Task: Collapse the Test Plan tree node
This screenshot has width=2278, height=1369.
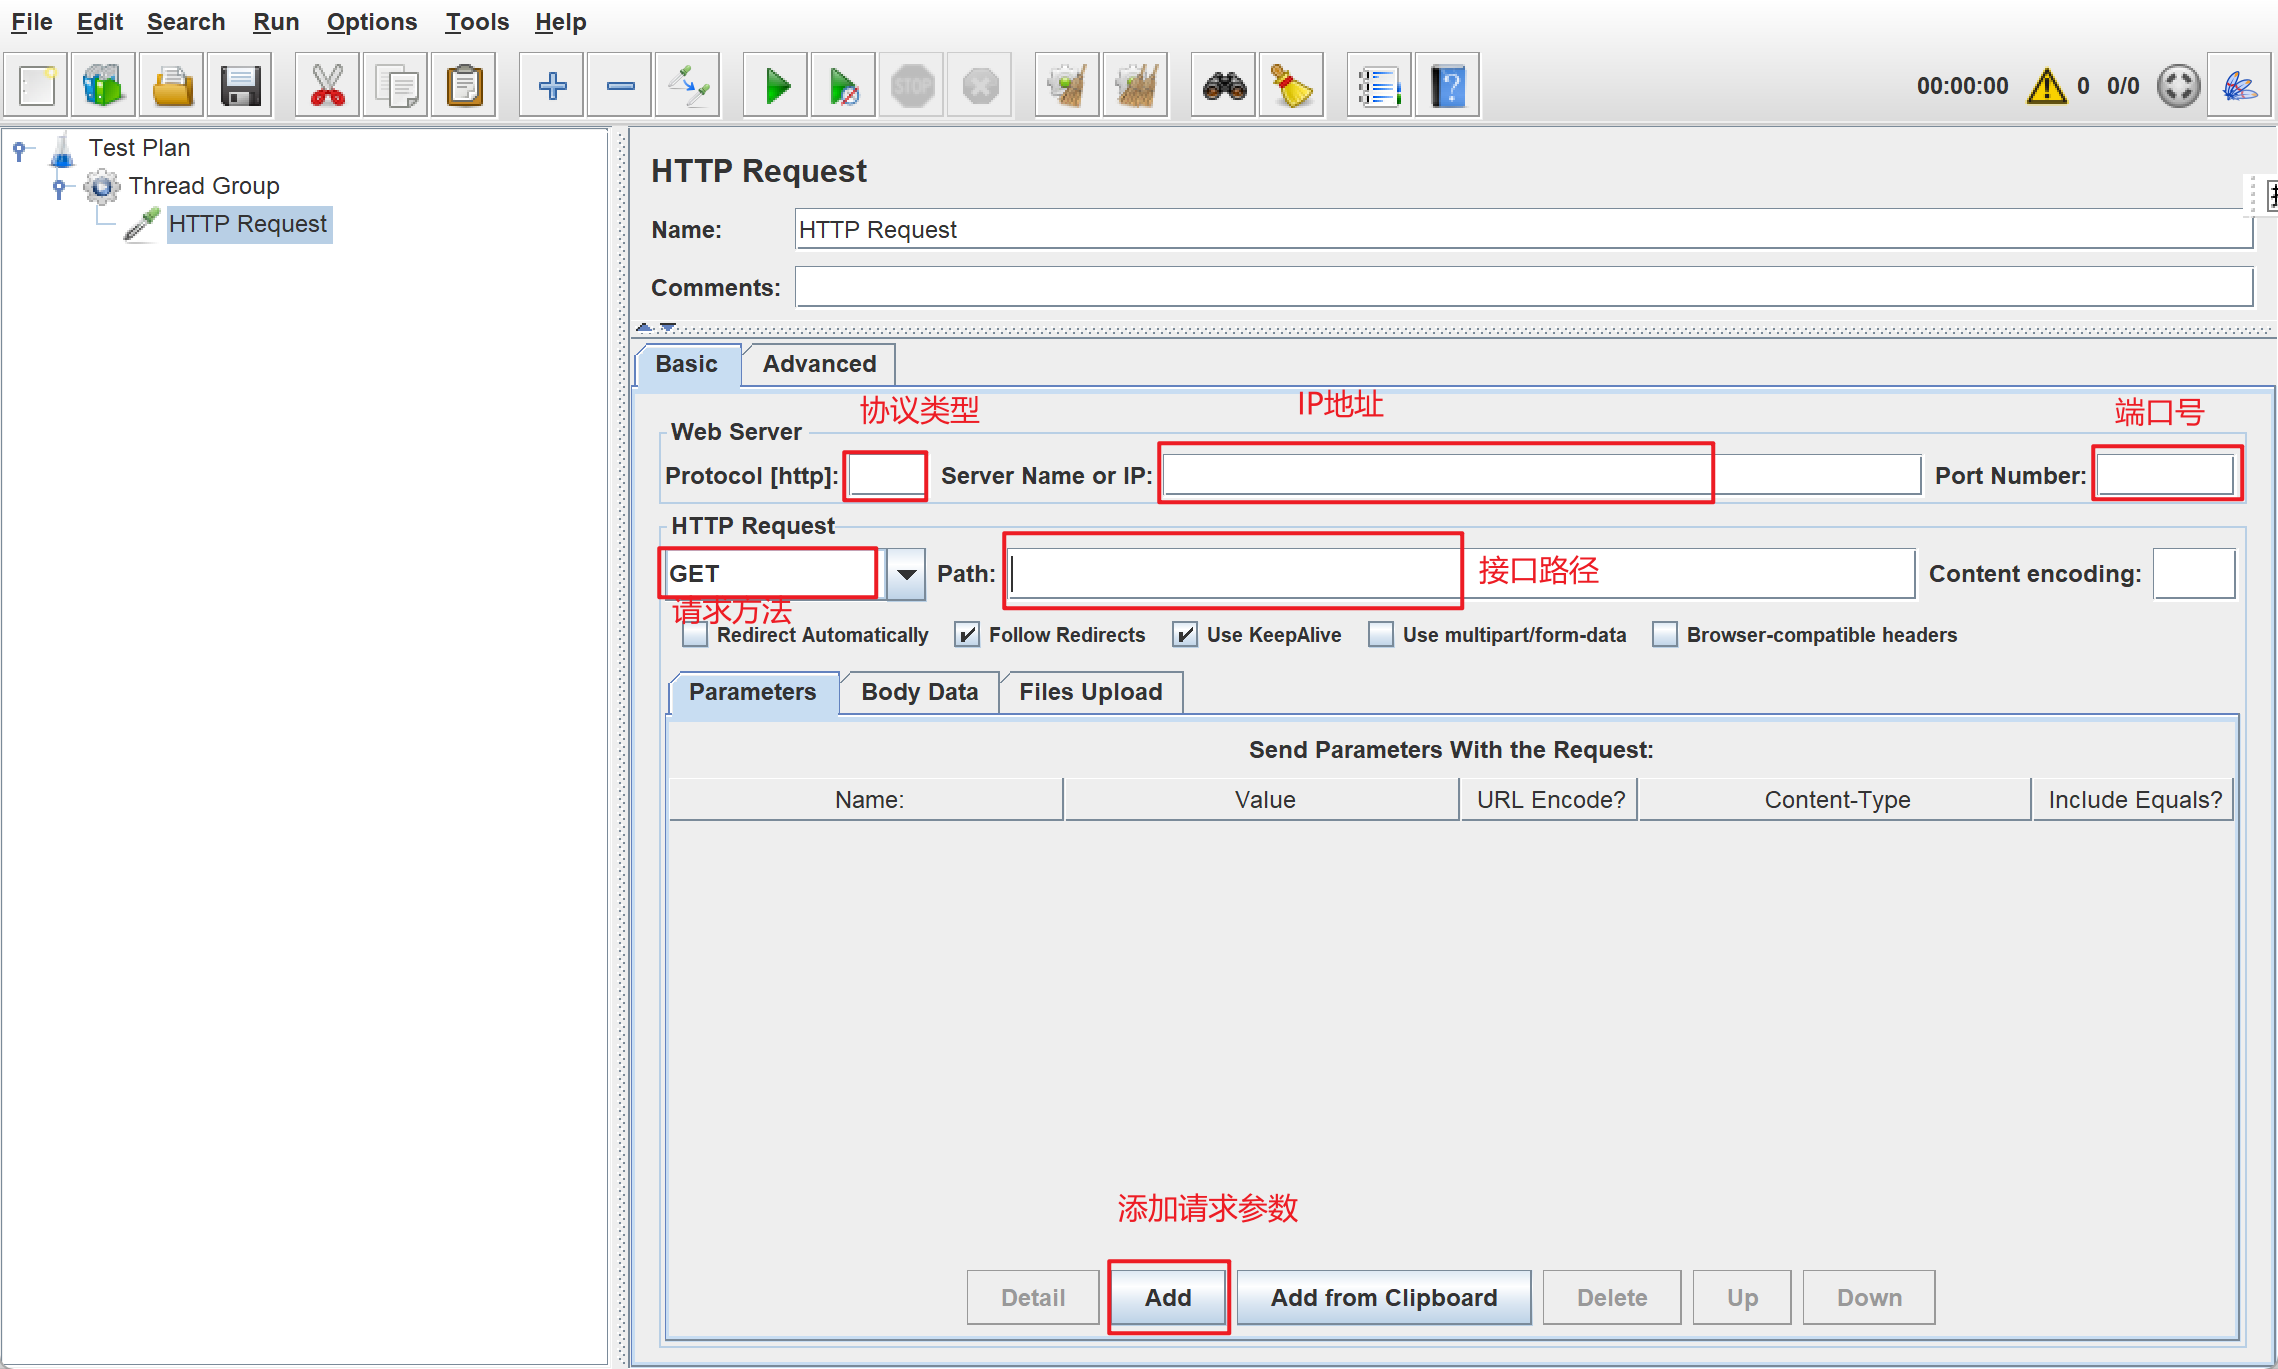Action: (19, 149)
